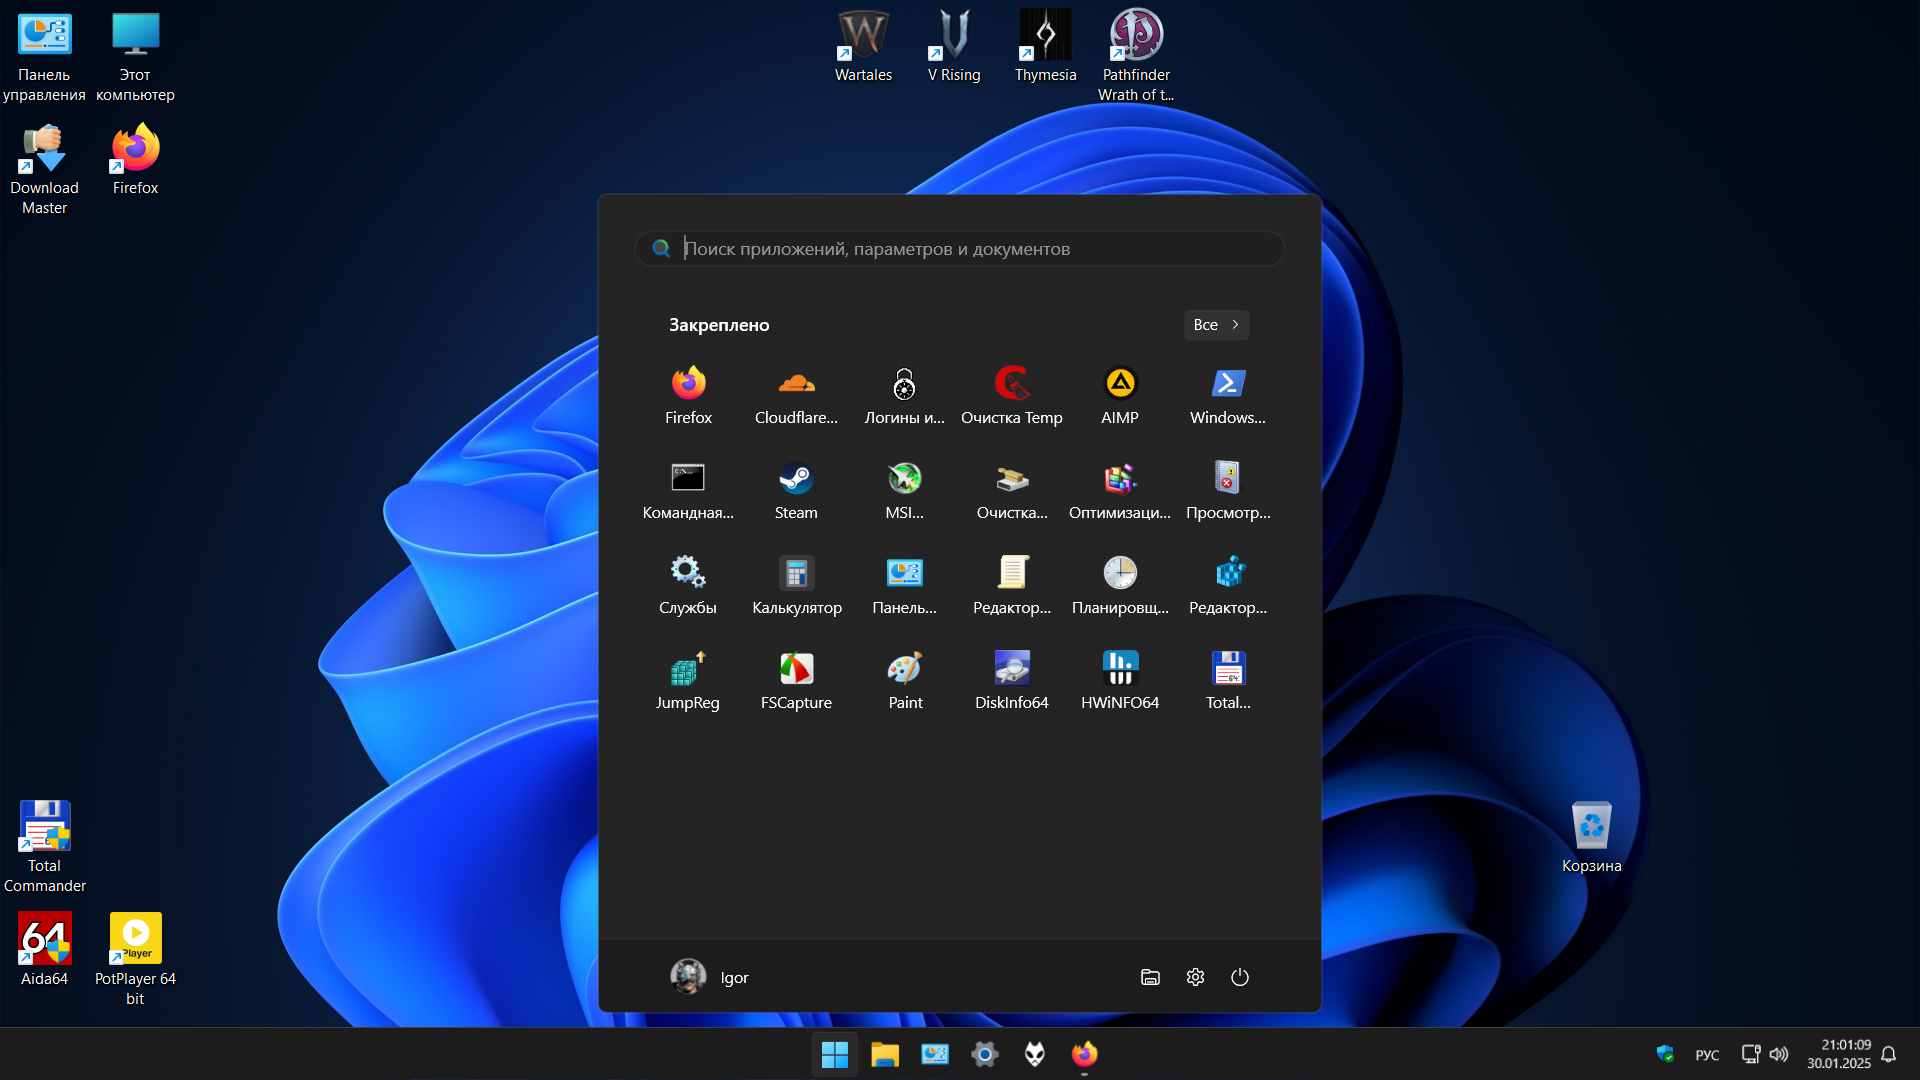Select the V Rising desktop shortcut
The height and width of the screenshot is (1080, 1920).
tap(954, 47)
